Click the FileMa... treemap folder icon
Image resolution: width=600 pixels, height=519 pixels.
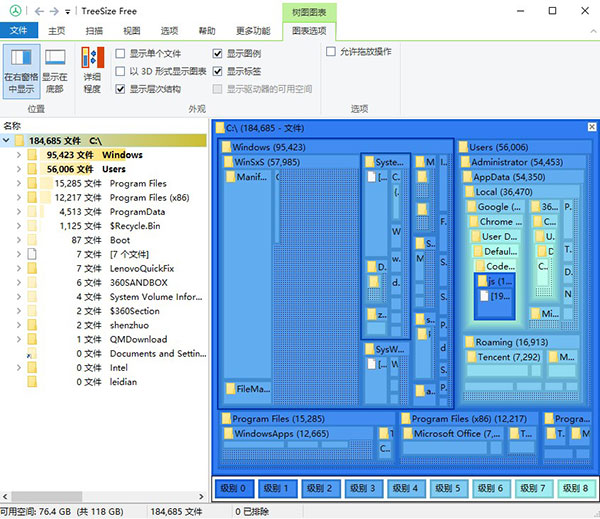click(230, 388)
